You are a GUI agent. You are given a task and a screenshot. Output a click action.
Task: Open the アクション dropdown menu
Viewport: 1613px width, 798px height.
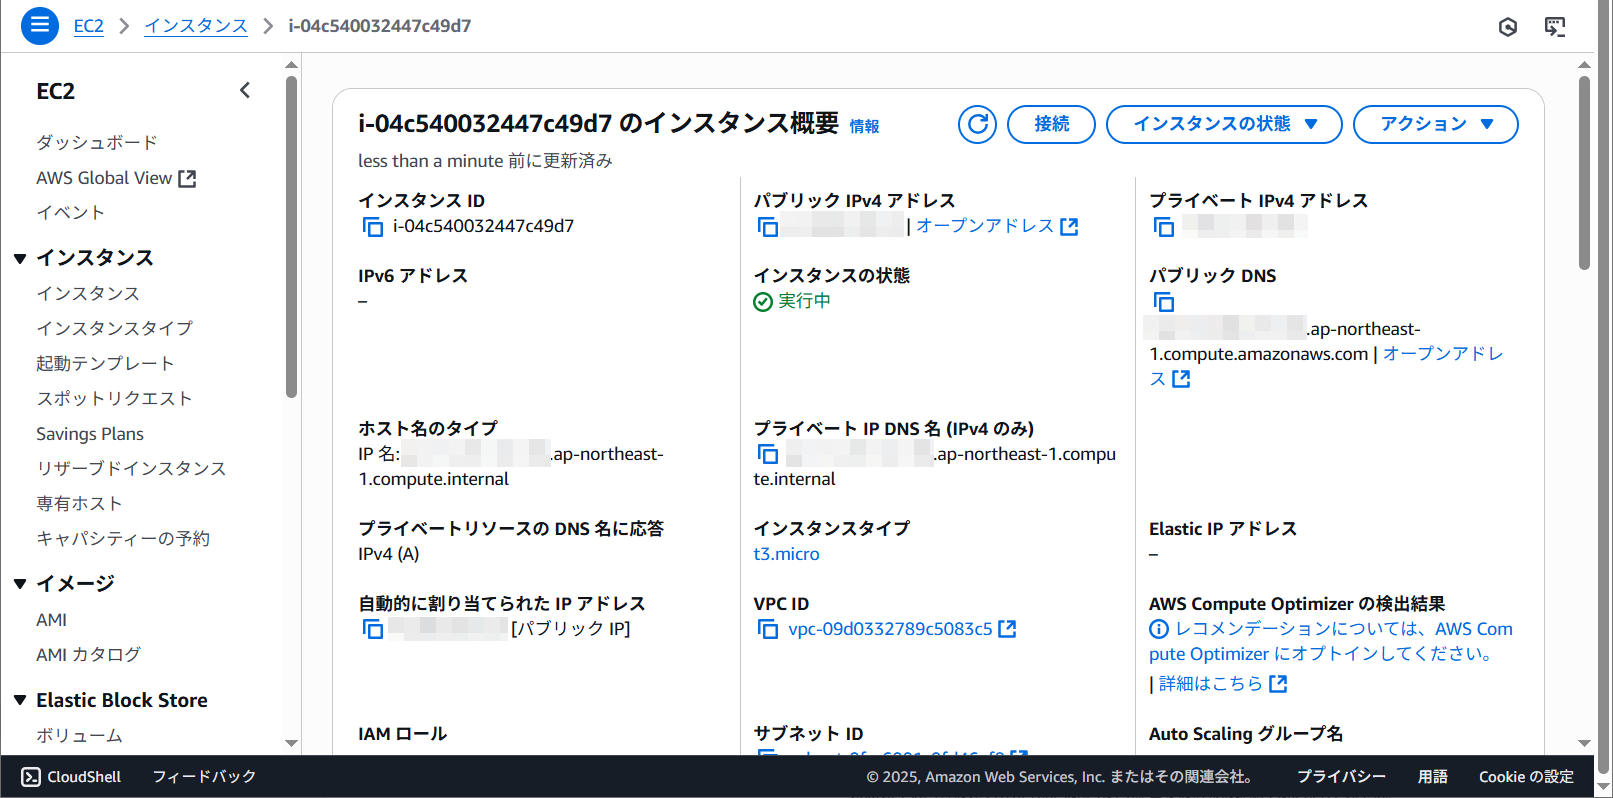pyautogui.click(x=1435, y=124)
